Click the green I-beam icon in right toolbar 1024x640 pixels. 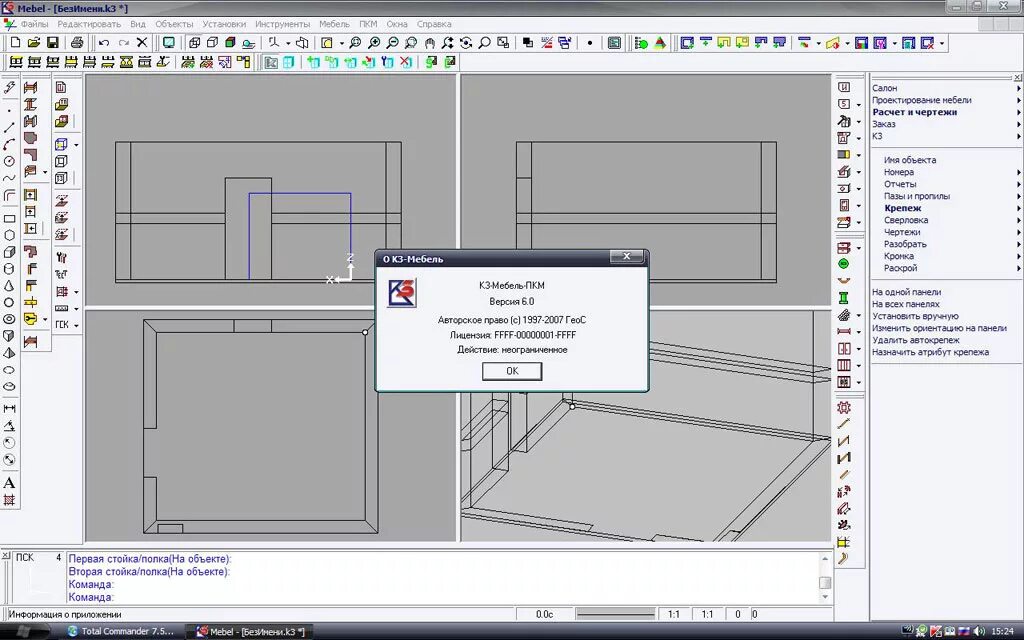coord(844,298)
